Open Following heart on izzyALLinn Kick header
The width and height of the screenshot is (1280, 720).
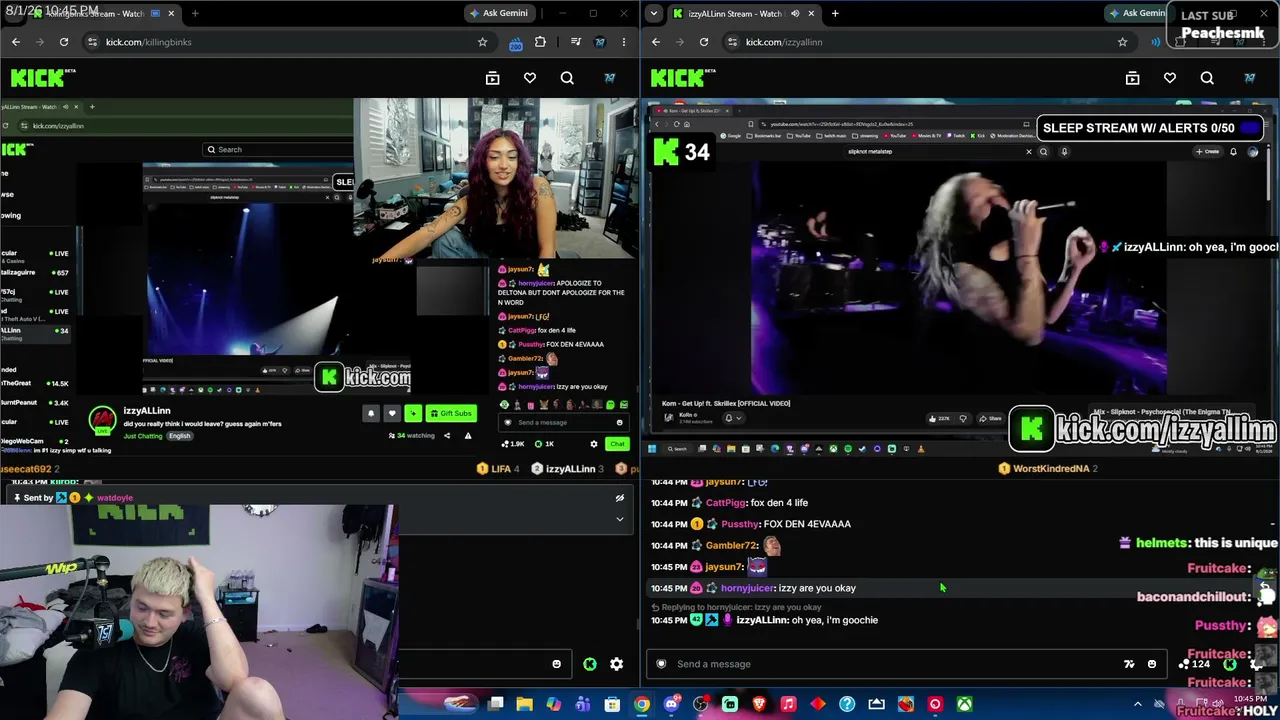coord(1170,78)
